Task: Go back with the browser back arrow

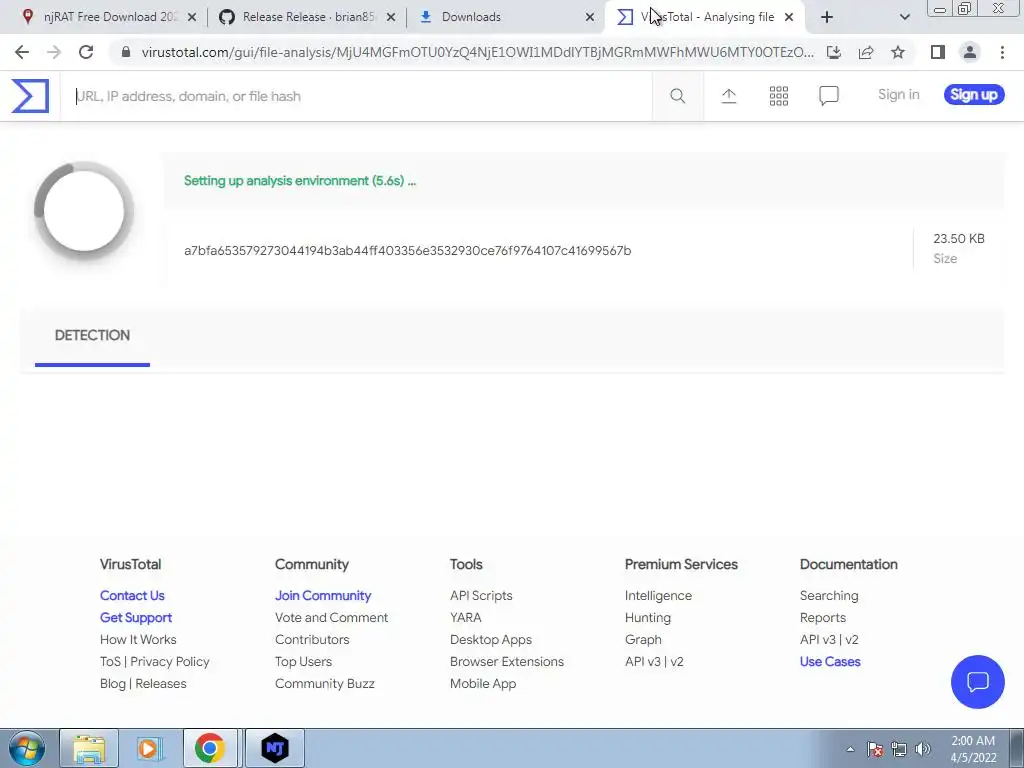Action: pos(22,52)
